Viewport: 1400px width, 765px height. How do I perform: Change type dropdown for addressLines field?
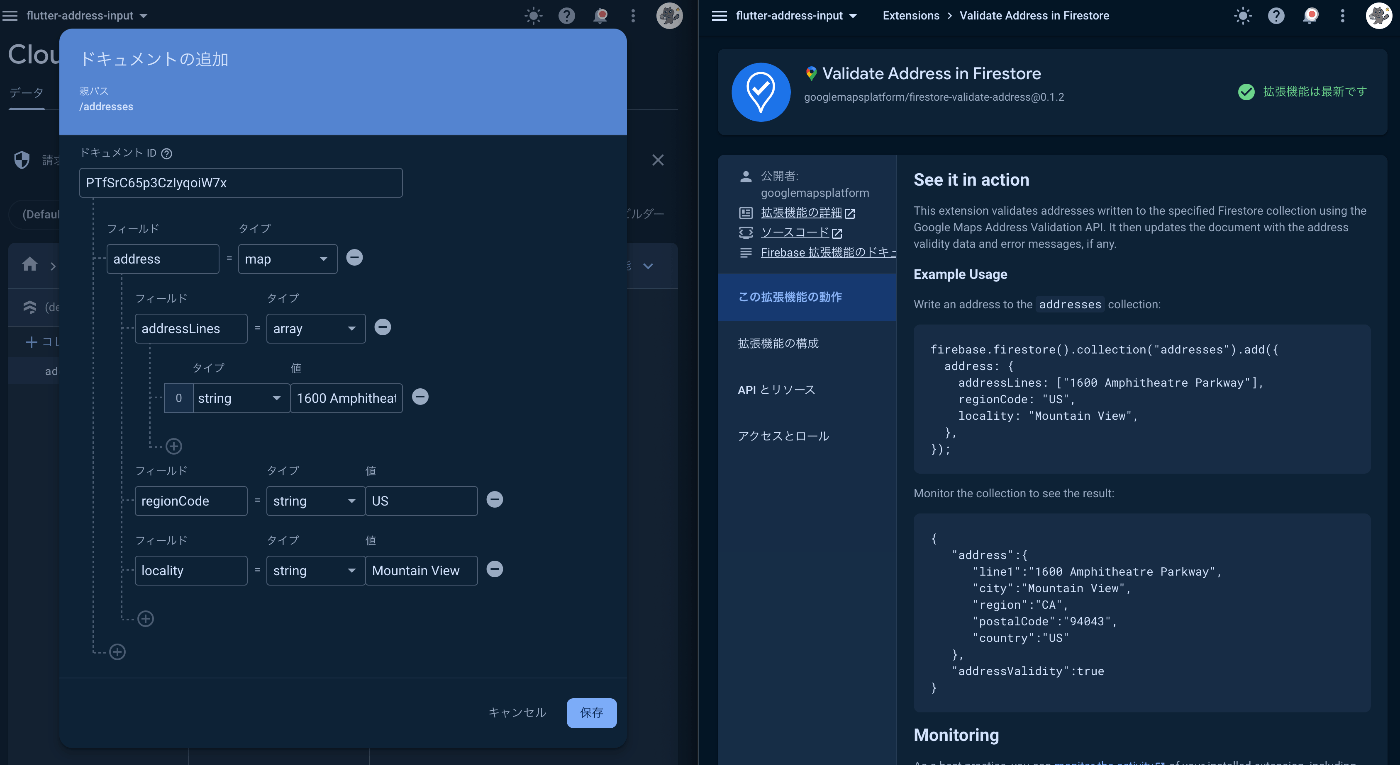tap(316, 328)
